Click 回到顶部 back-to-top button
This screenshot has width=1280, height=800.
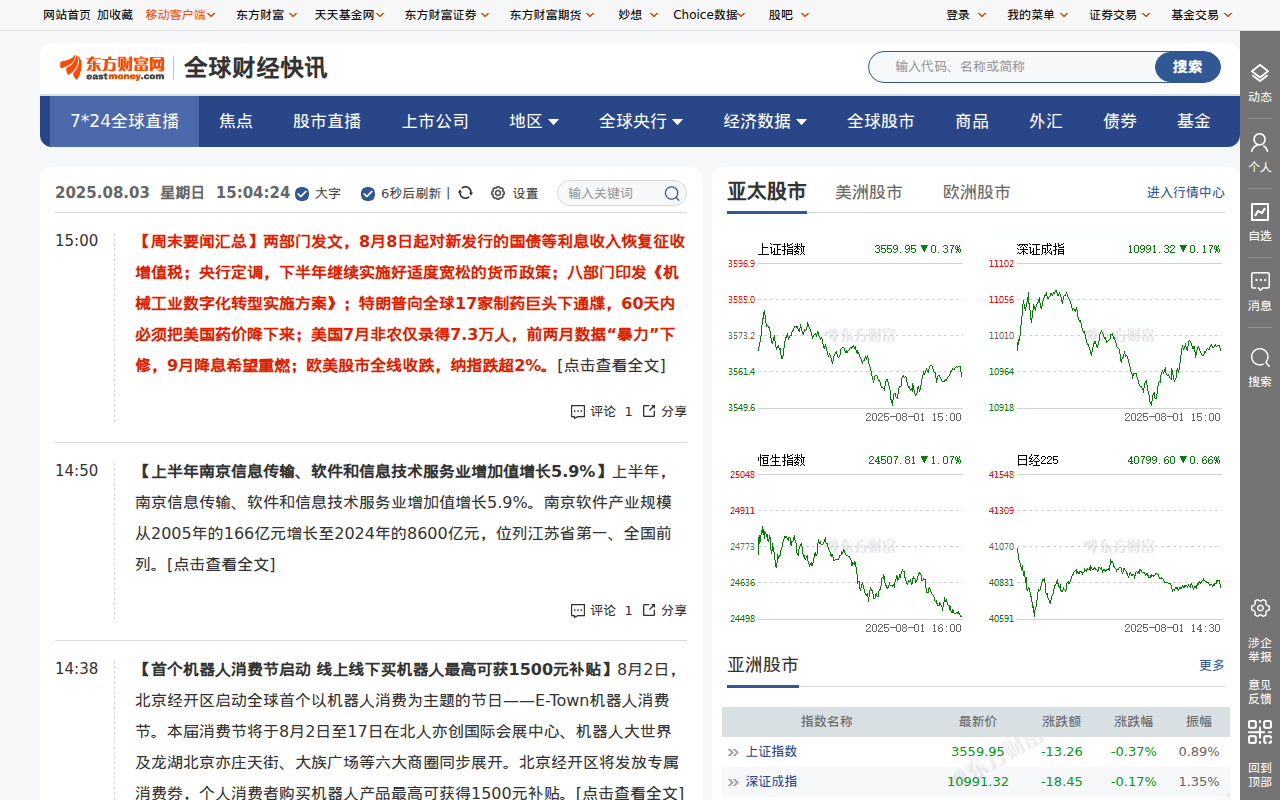click(x=1260, y=775)
